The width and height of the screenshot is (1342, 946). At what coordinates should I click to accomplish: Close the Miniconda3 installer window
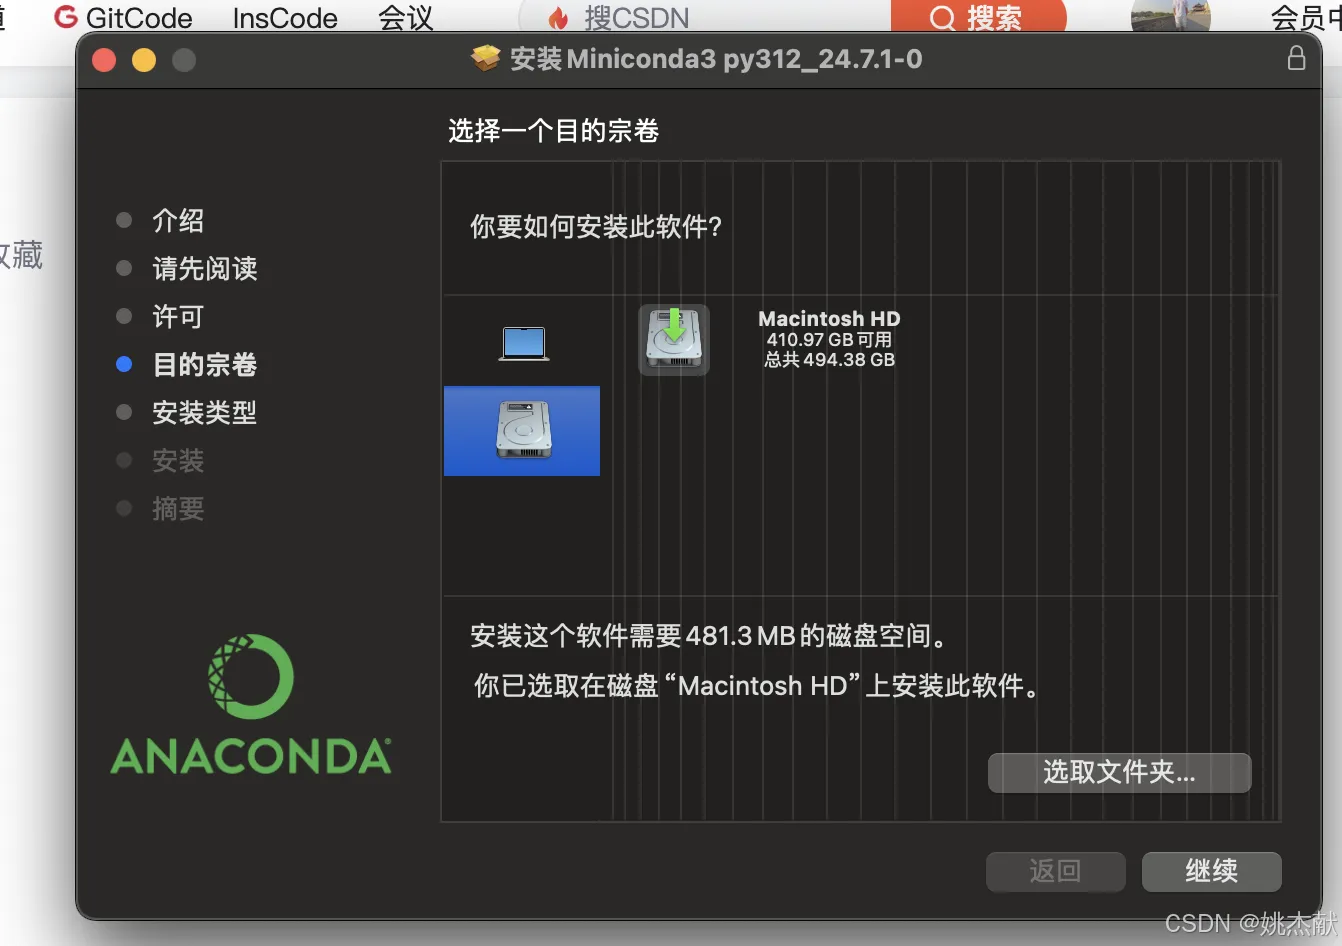104,60
